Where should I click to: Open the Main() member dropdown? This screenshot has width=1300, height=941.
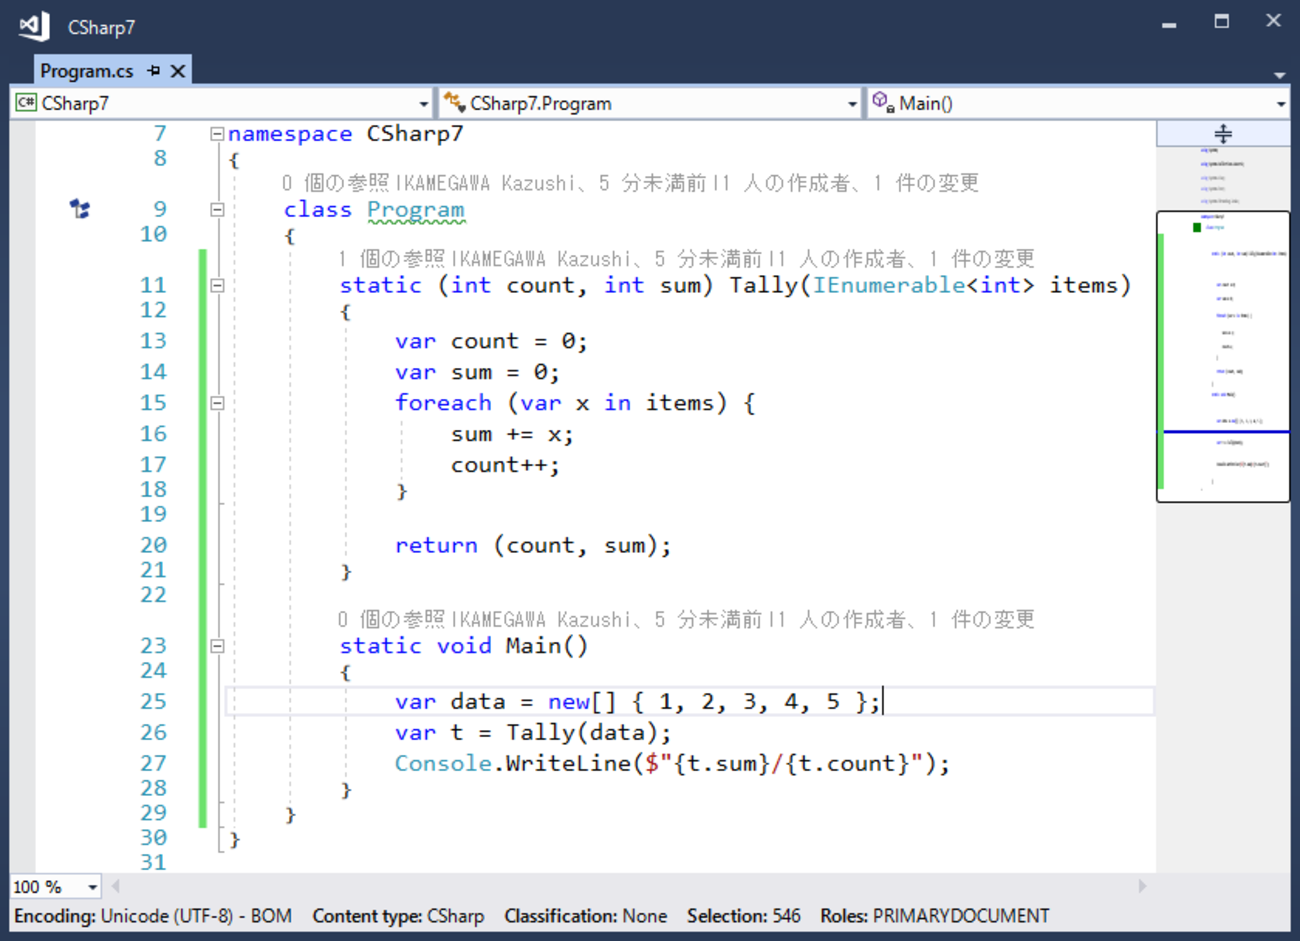coord(1280,104)
